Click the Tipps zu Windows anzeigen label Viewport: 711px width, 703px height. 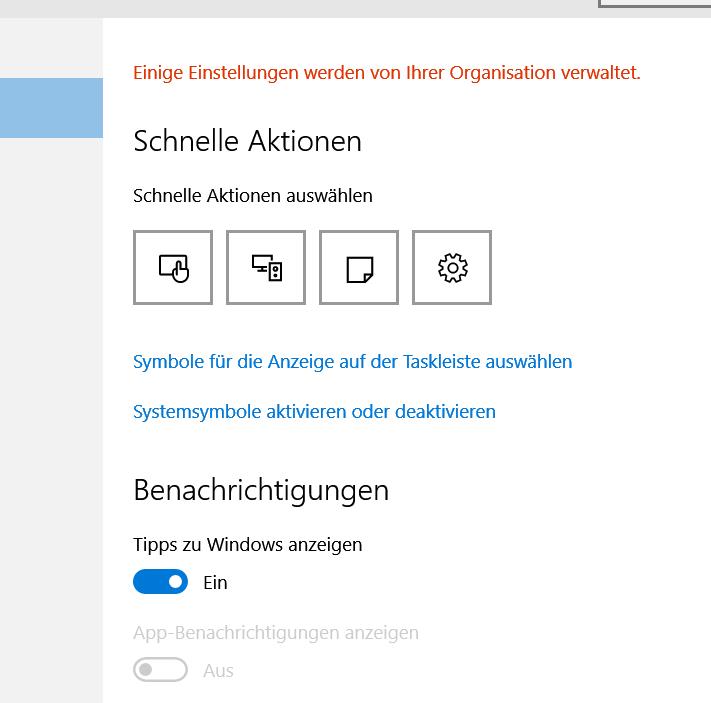point(248,545)
